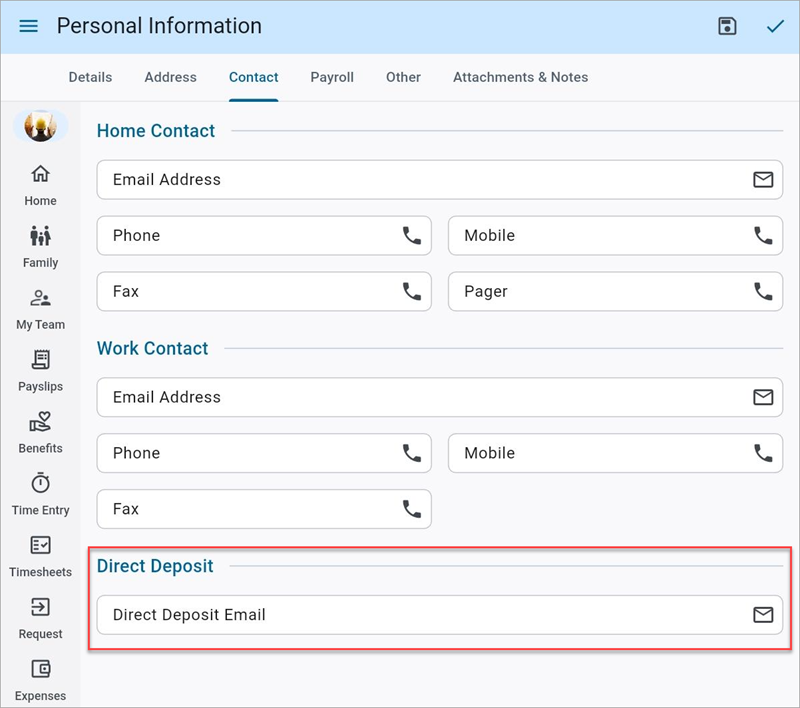The width and height of the screenshot is (800, 708).
Task: Click the user profile avatar picture
Action: coord(40,127)
